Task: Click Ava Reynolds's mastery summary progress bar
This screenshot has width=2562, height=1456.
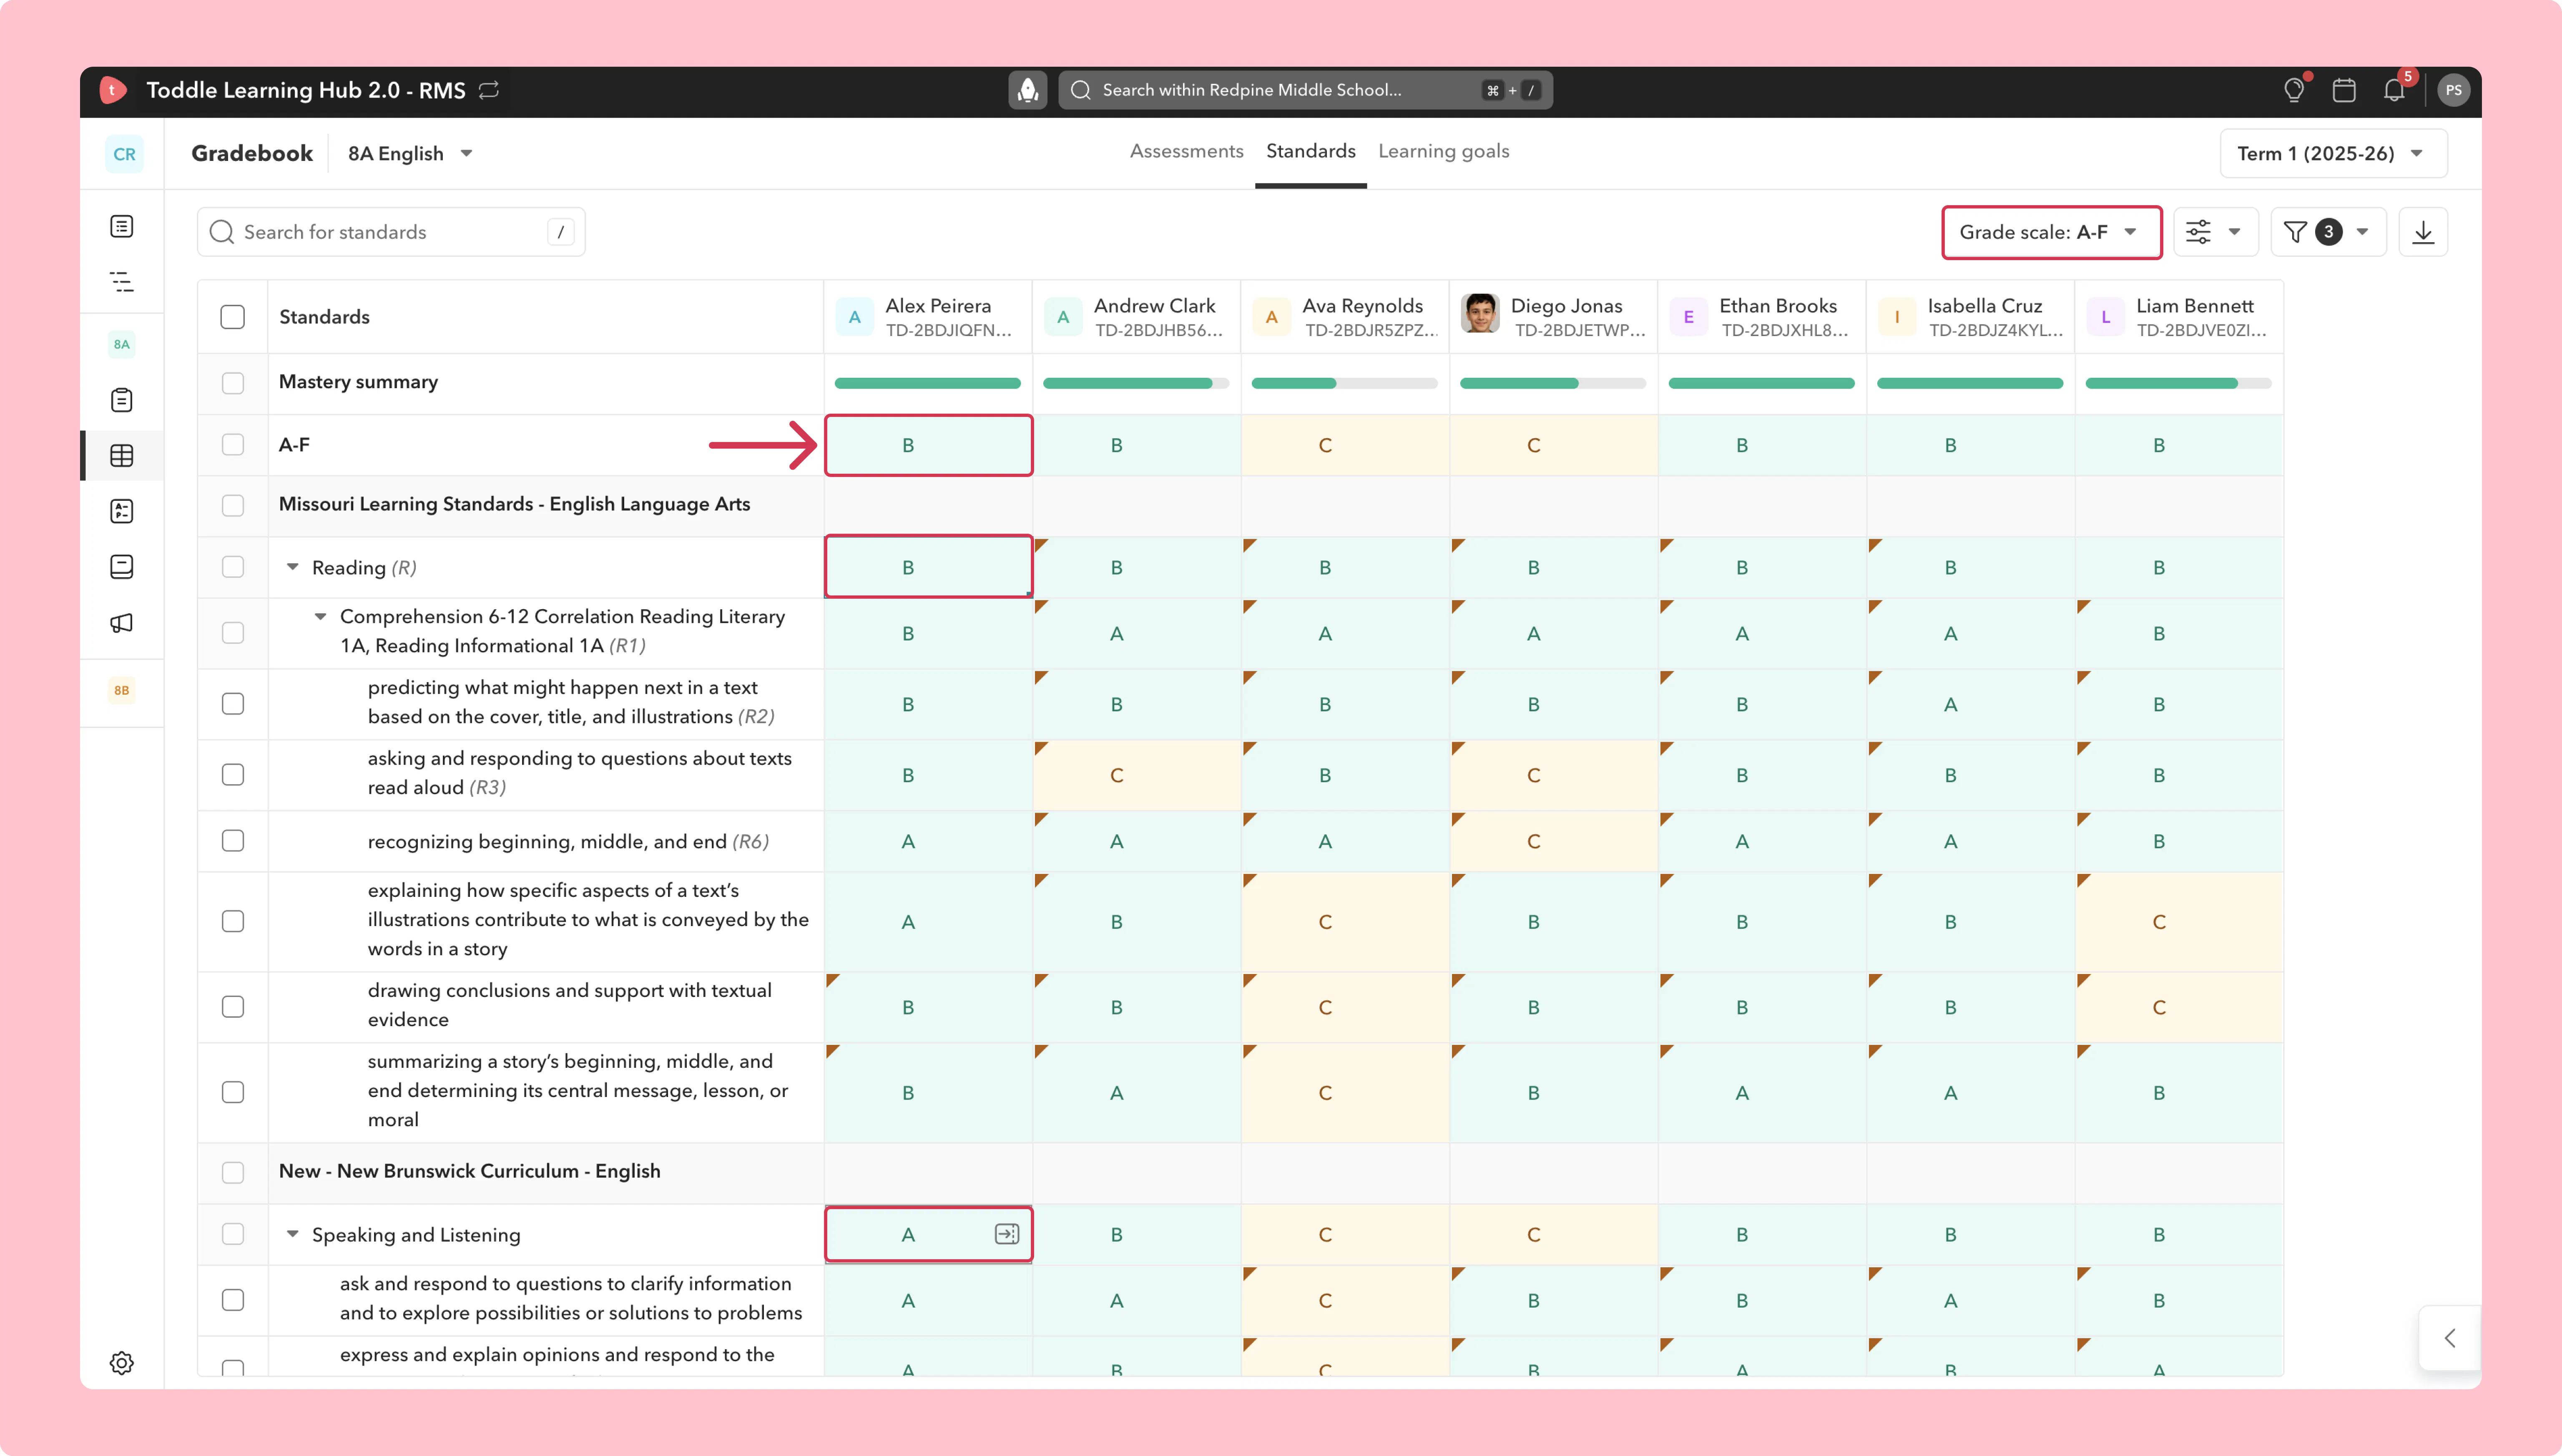Action: pos(1345,383)
